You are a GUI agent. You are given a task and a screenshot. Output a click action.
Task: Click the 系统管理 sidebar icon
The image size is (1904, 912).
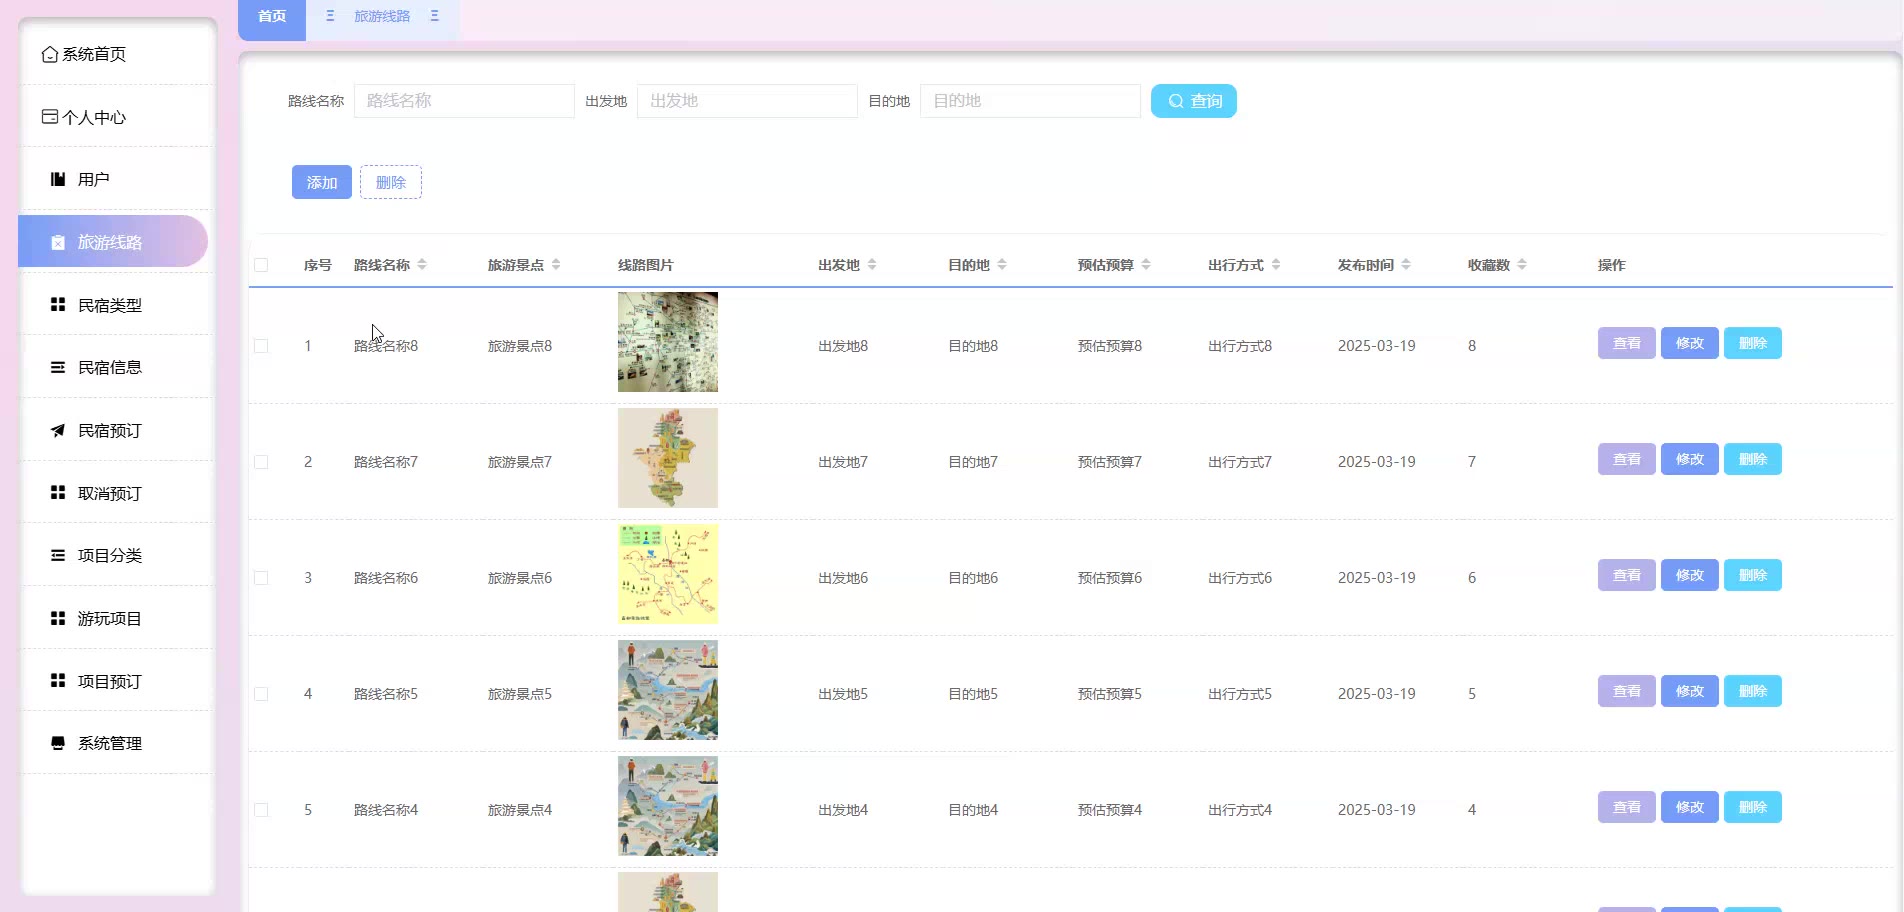(x=58, y=744)
